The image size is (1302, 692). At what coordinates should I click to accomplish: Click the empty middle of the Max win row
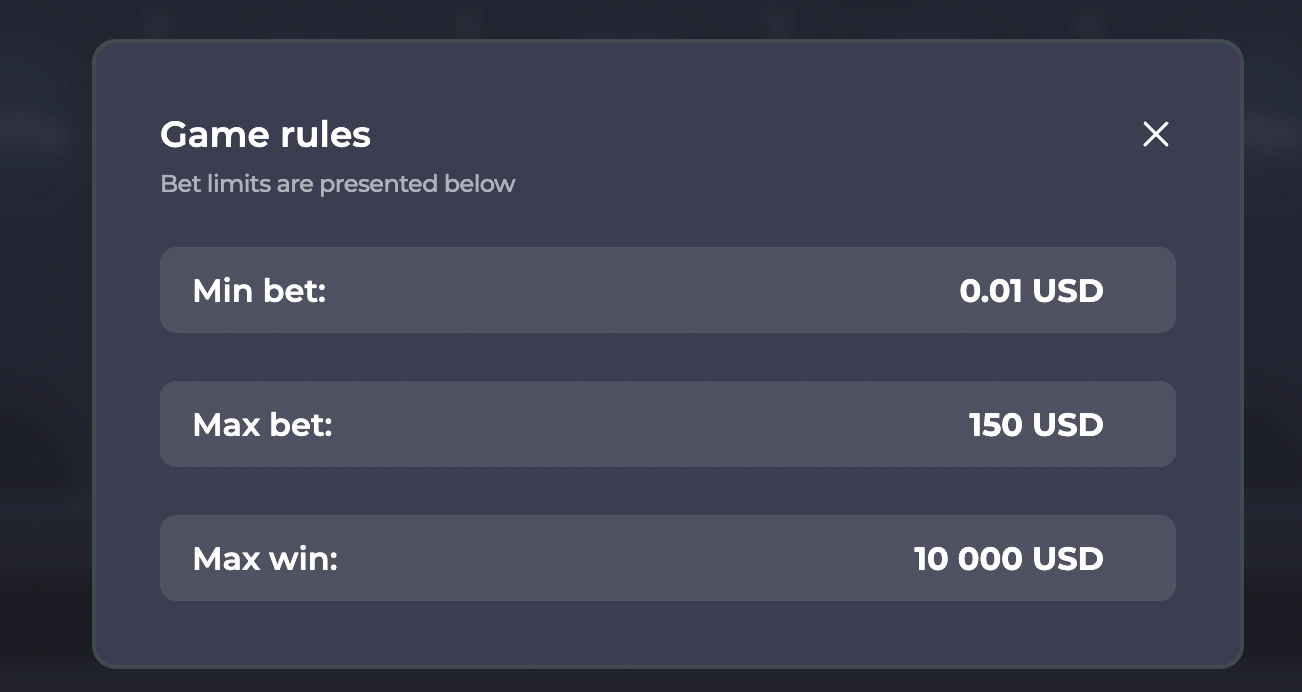click(x=640, y=559)
